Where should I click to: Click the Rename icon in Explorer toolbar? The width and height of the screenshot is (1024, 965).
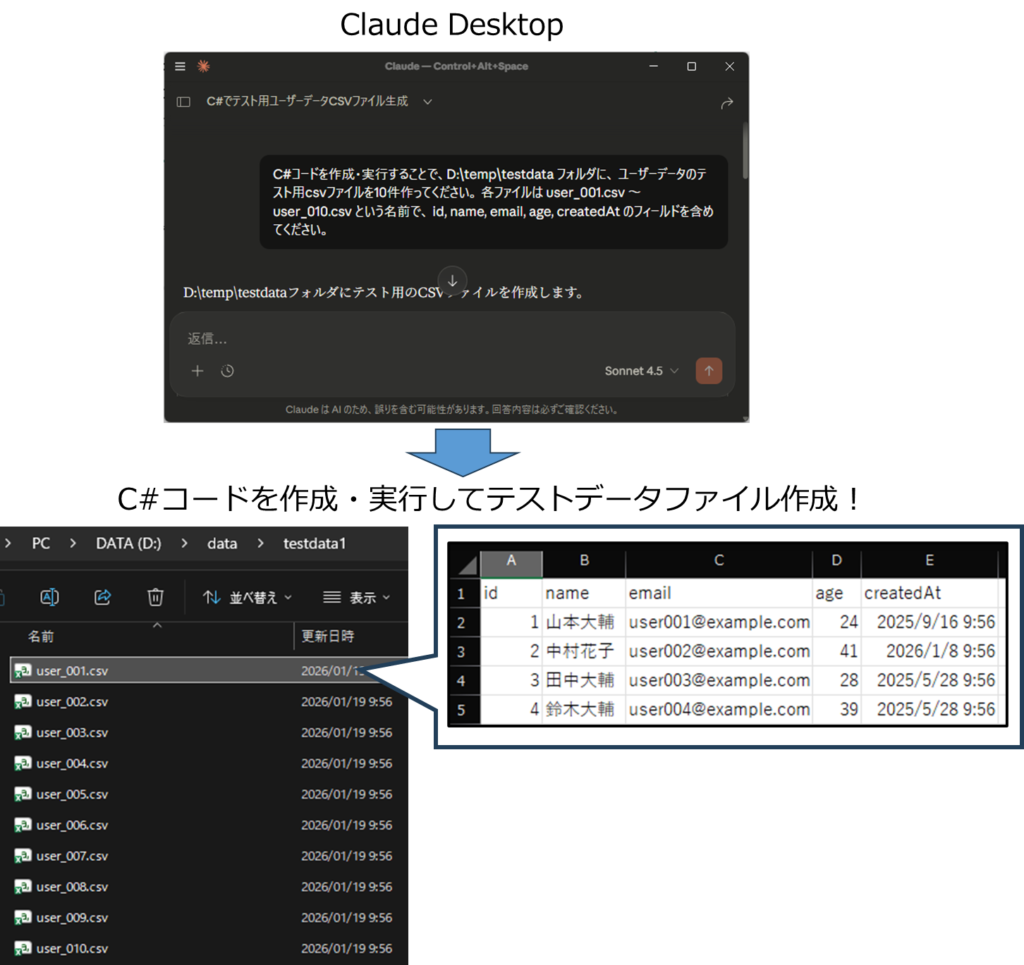tap(49, 597)
